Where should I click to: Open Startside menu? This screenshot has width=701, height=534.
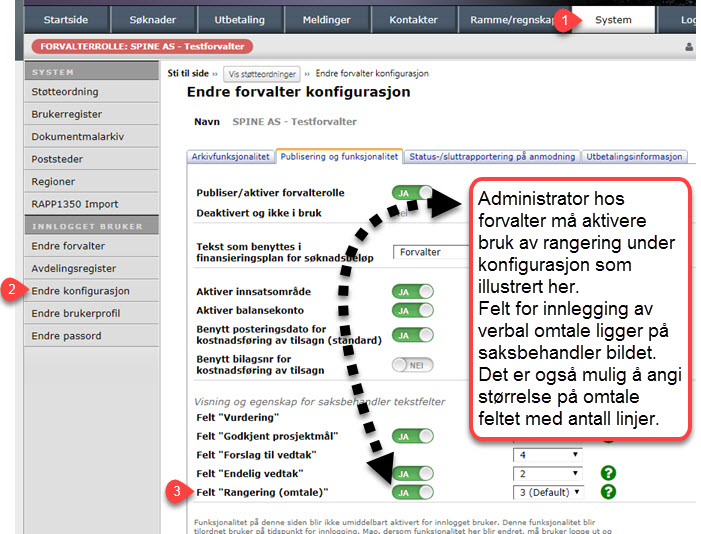[66, 20]
